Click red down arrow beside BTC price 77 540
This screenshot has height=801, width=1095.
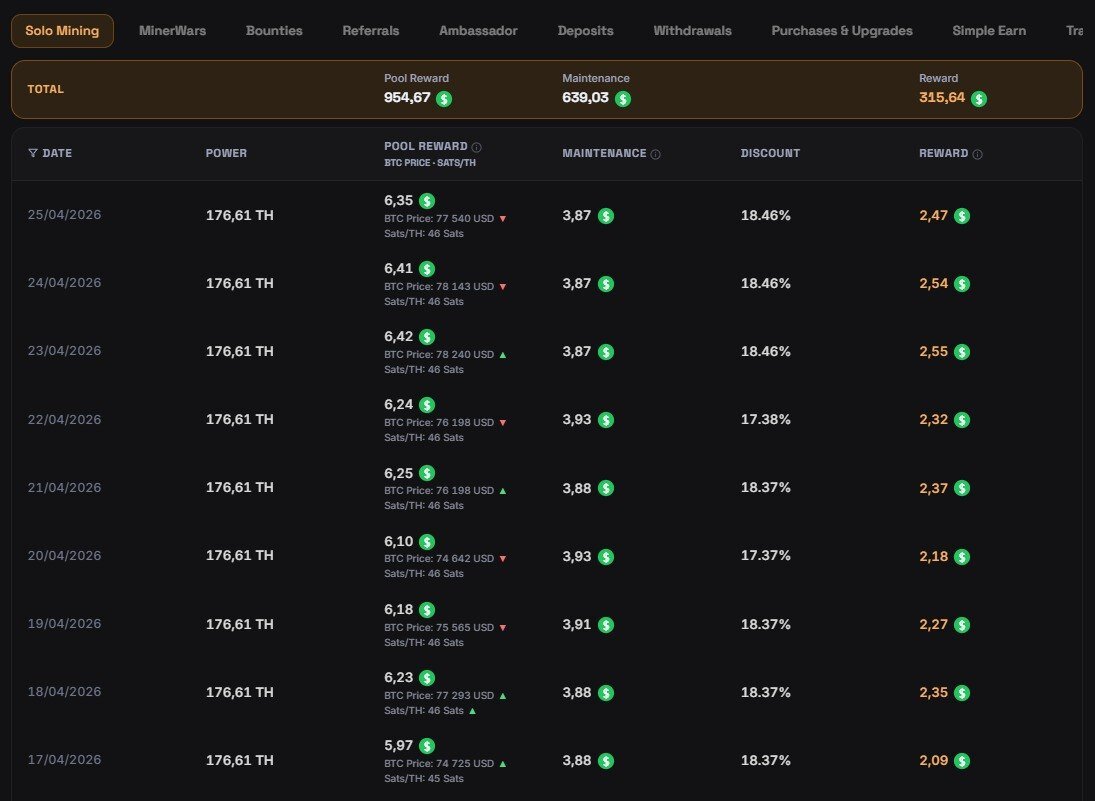click(502, 218)
